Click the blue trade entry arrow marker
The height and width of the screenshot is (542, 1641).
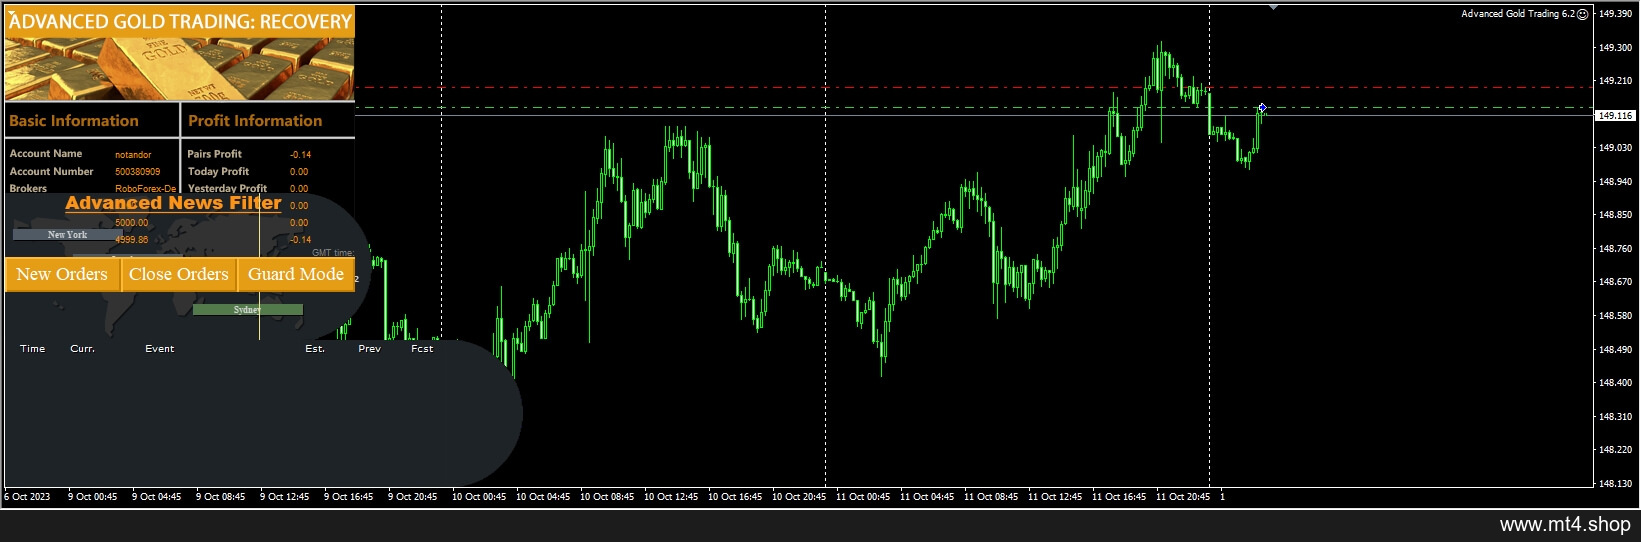[1262, 107]
